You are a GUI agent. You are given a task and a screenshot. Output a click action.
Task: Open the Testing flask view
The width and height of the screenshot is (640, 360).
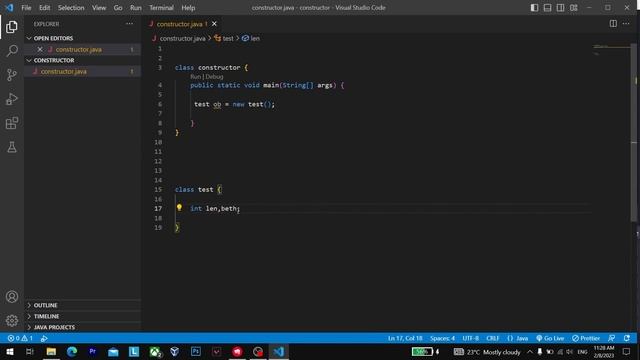[x=12, y=147]
